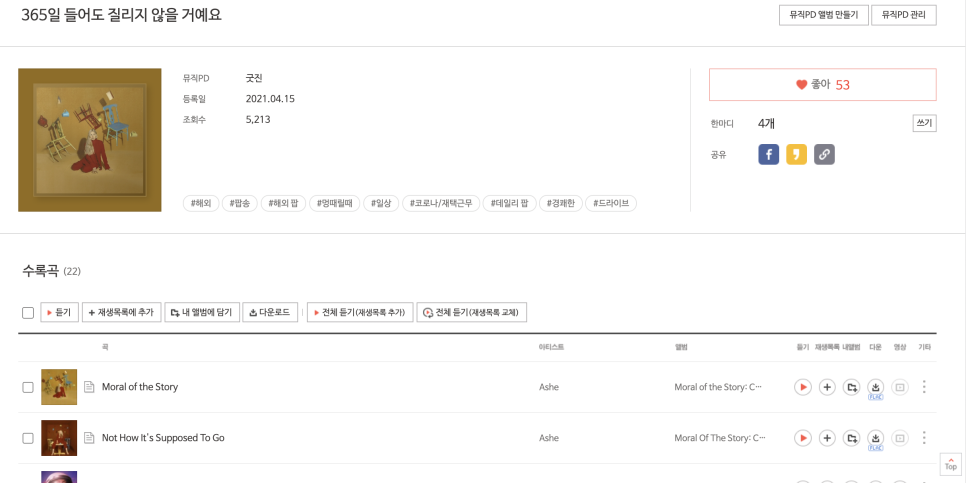Open the #일상 tag
This screenshot has width=966, height=483.
(x=381, y=203)
